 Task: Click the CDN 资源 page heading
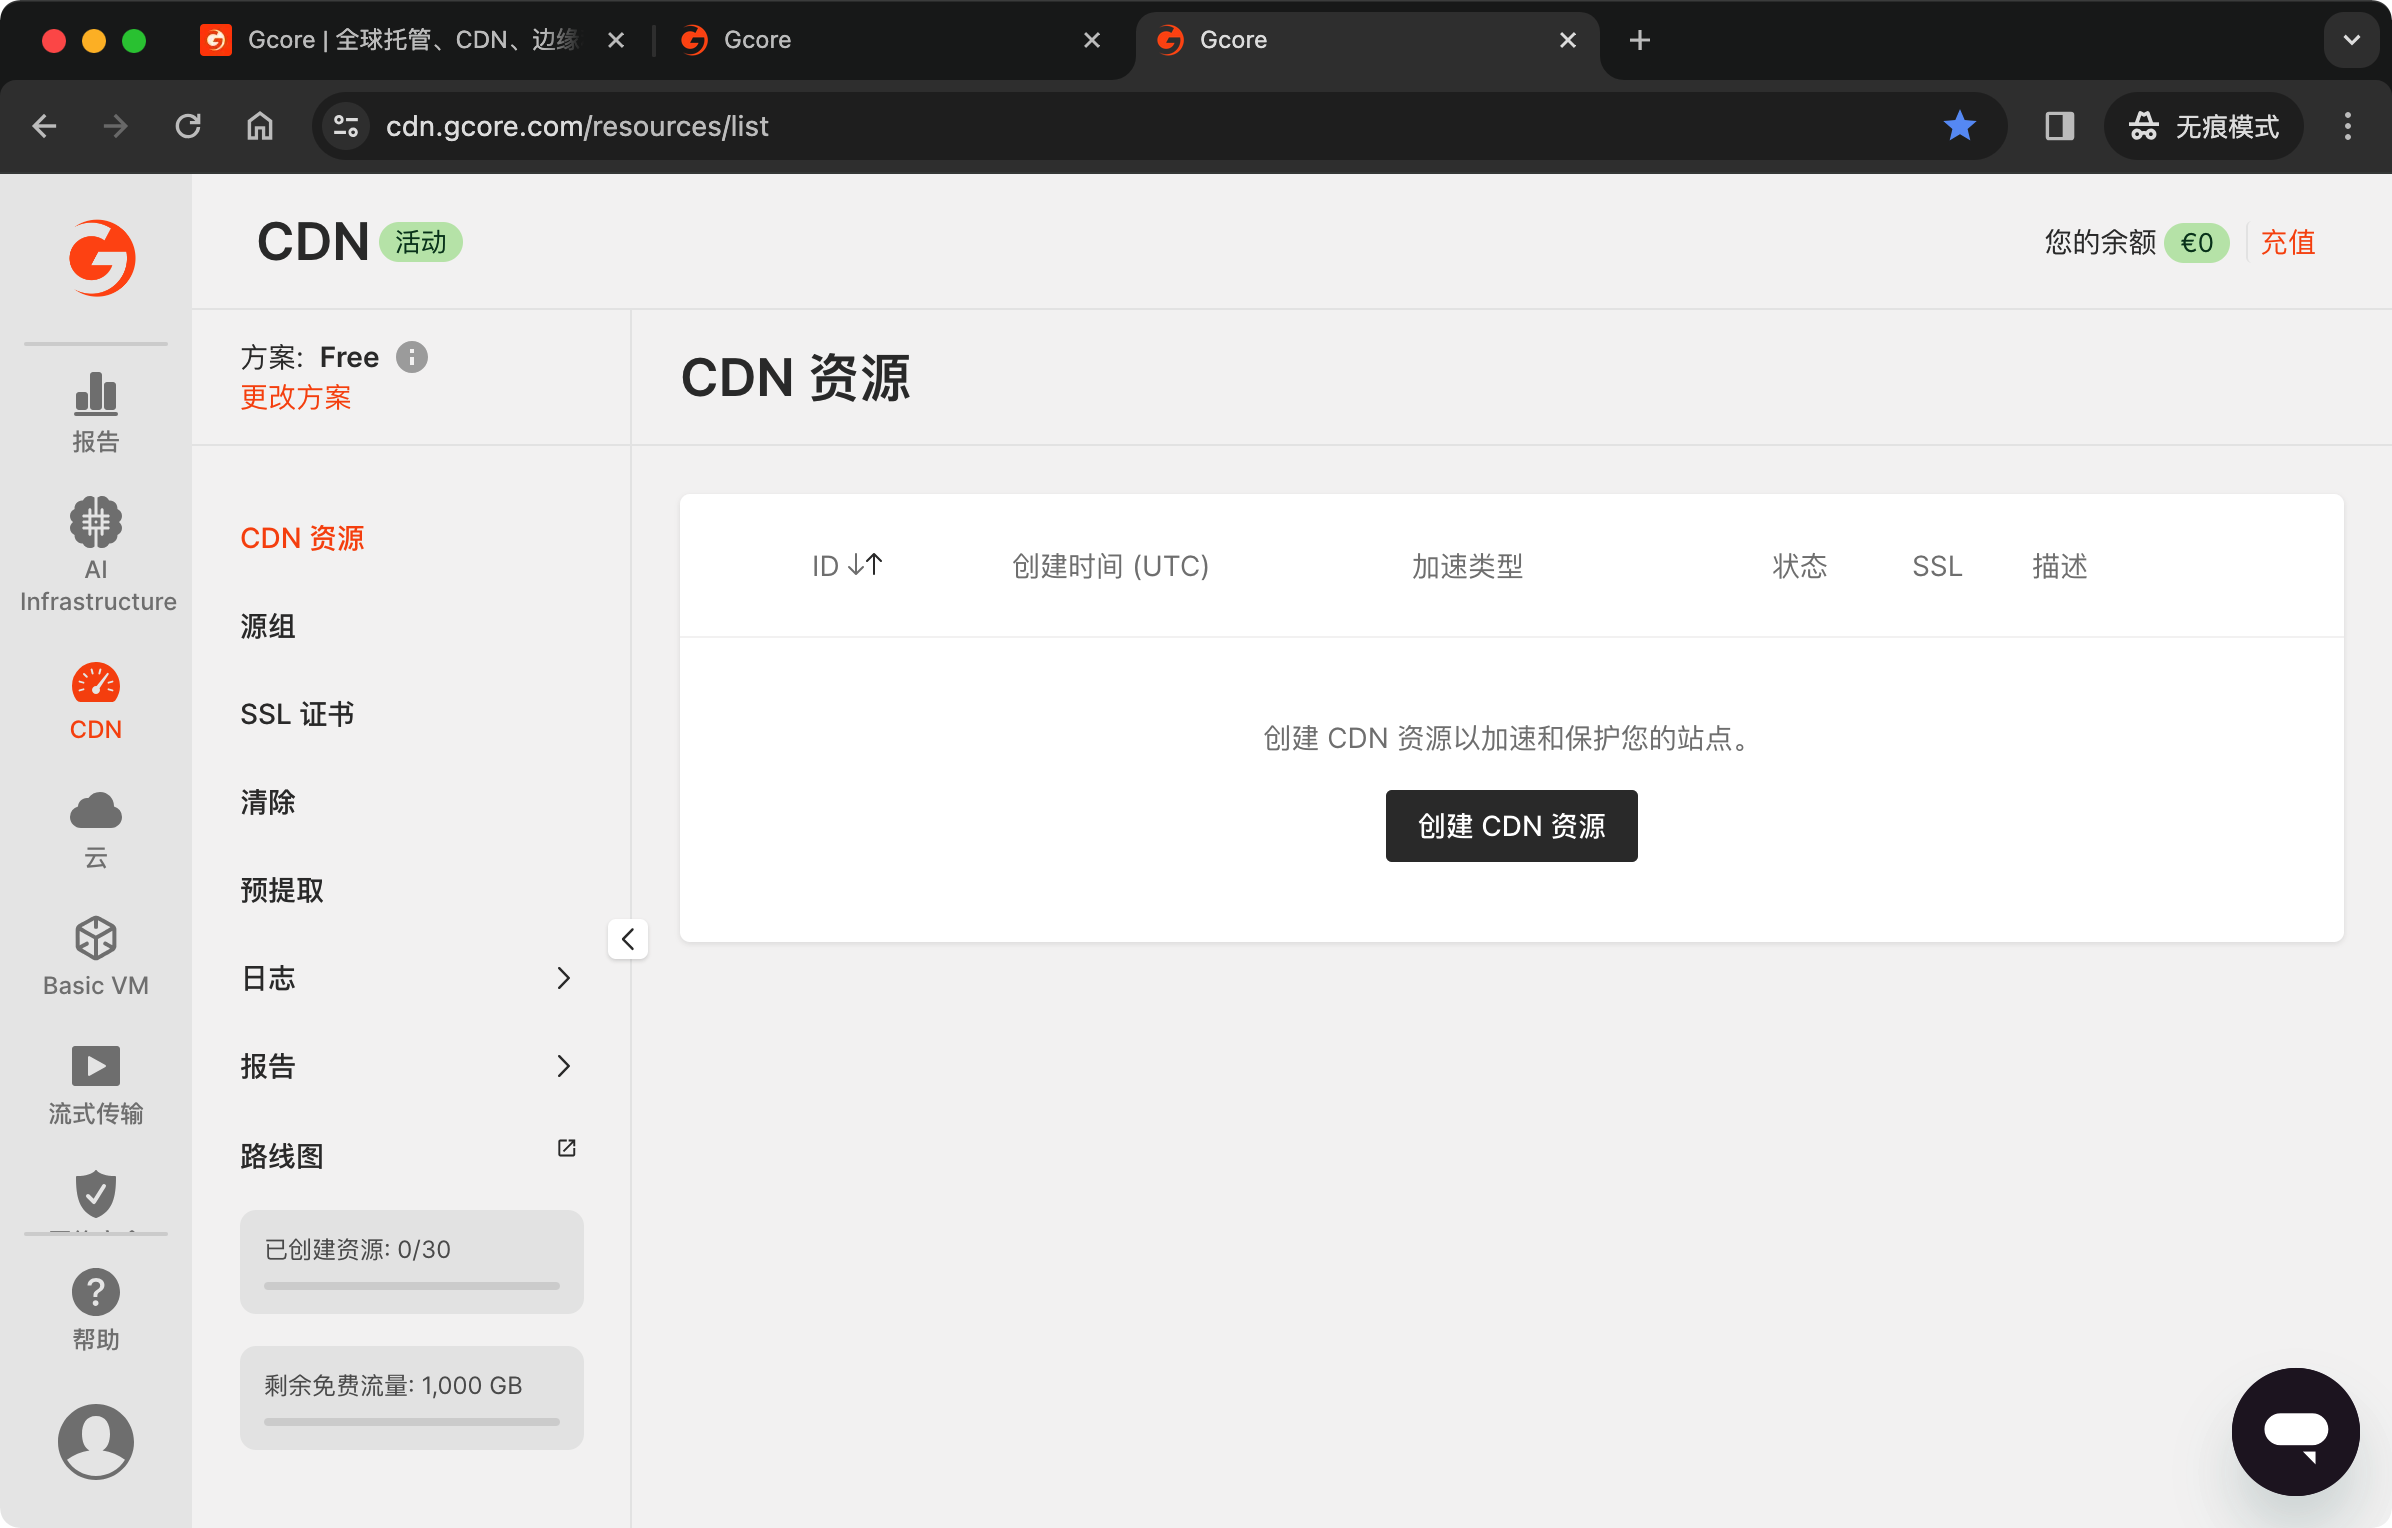point(795,378)
